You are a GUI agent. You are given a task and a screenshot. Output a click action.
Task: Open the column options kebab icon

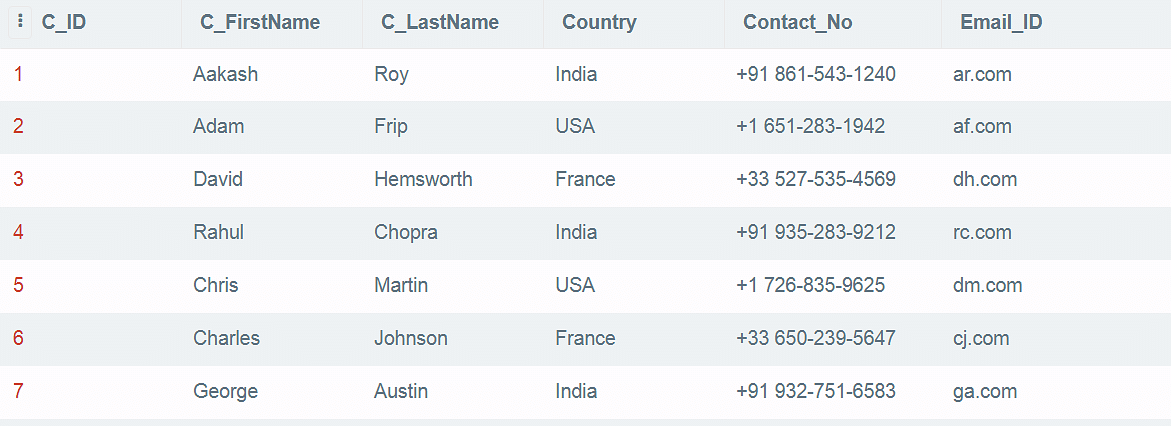[20, 22]
